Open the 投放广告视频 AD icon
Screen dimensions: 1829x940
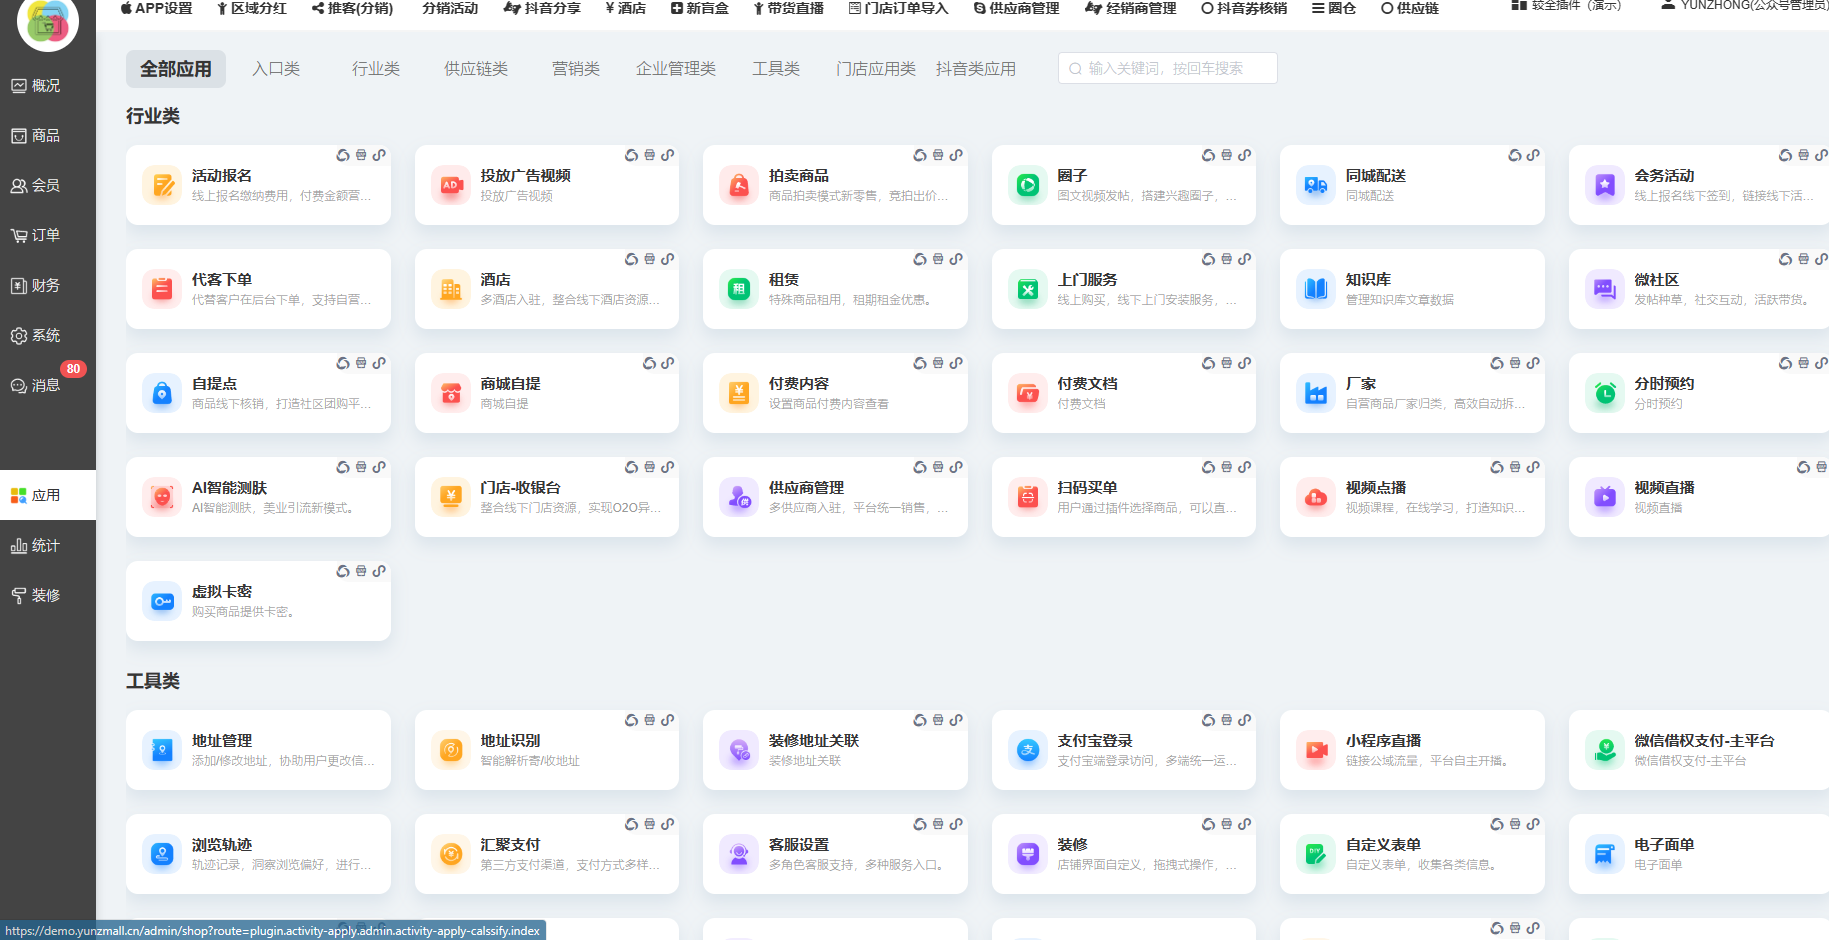(451, 185)
